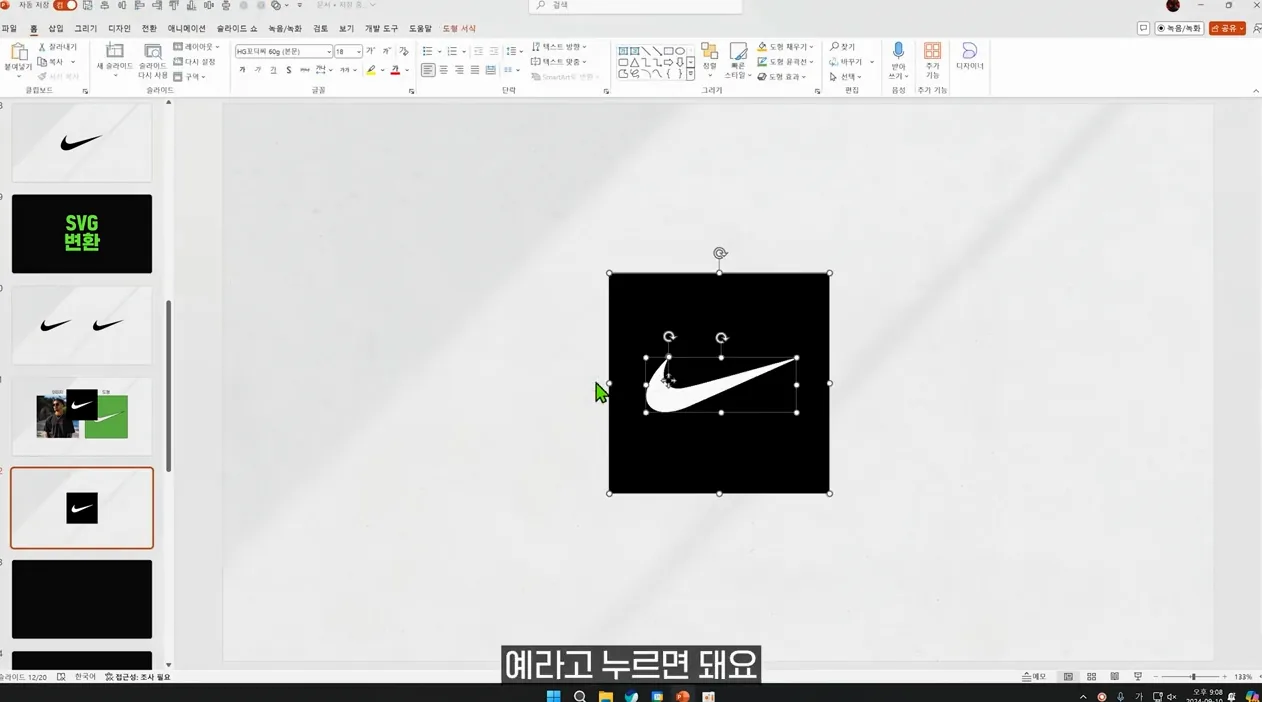The height and width of the screenshot is (702, 1262).
Task: Open the Animations (애니메이션) tab
Action: click(187, 29)
